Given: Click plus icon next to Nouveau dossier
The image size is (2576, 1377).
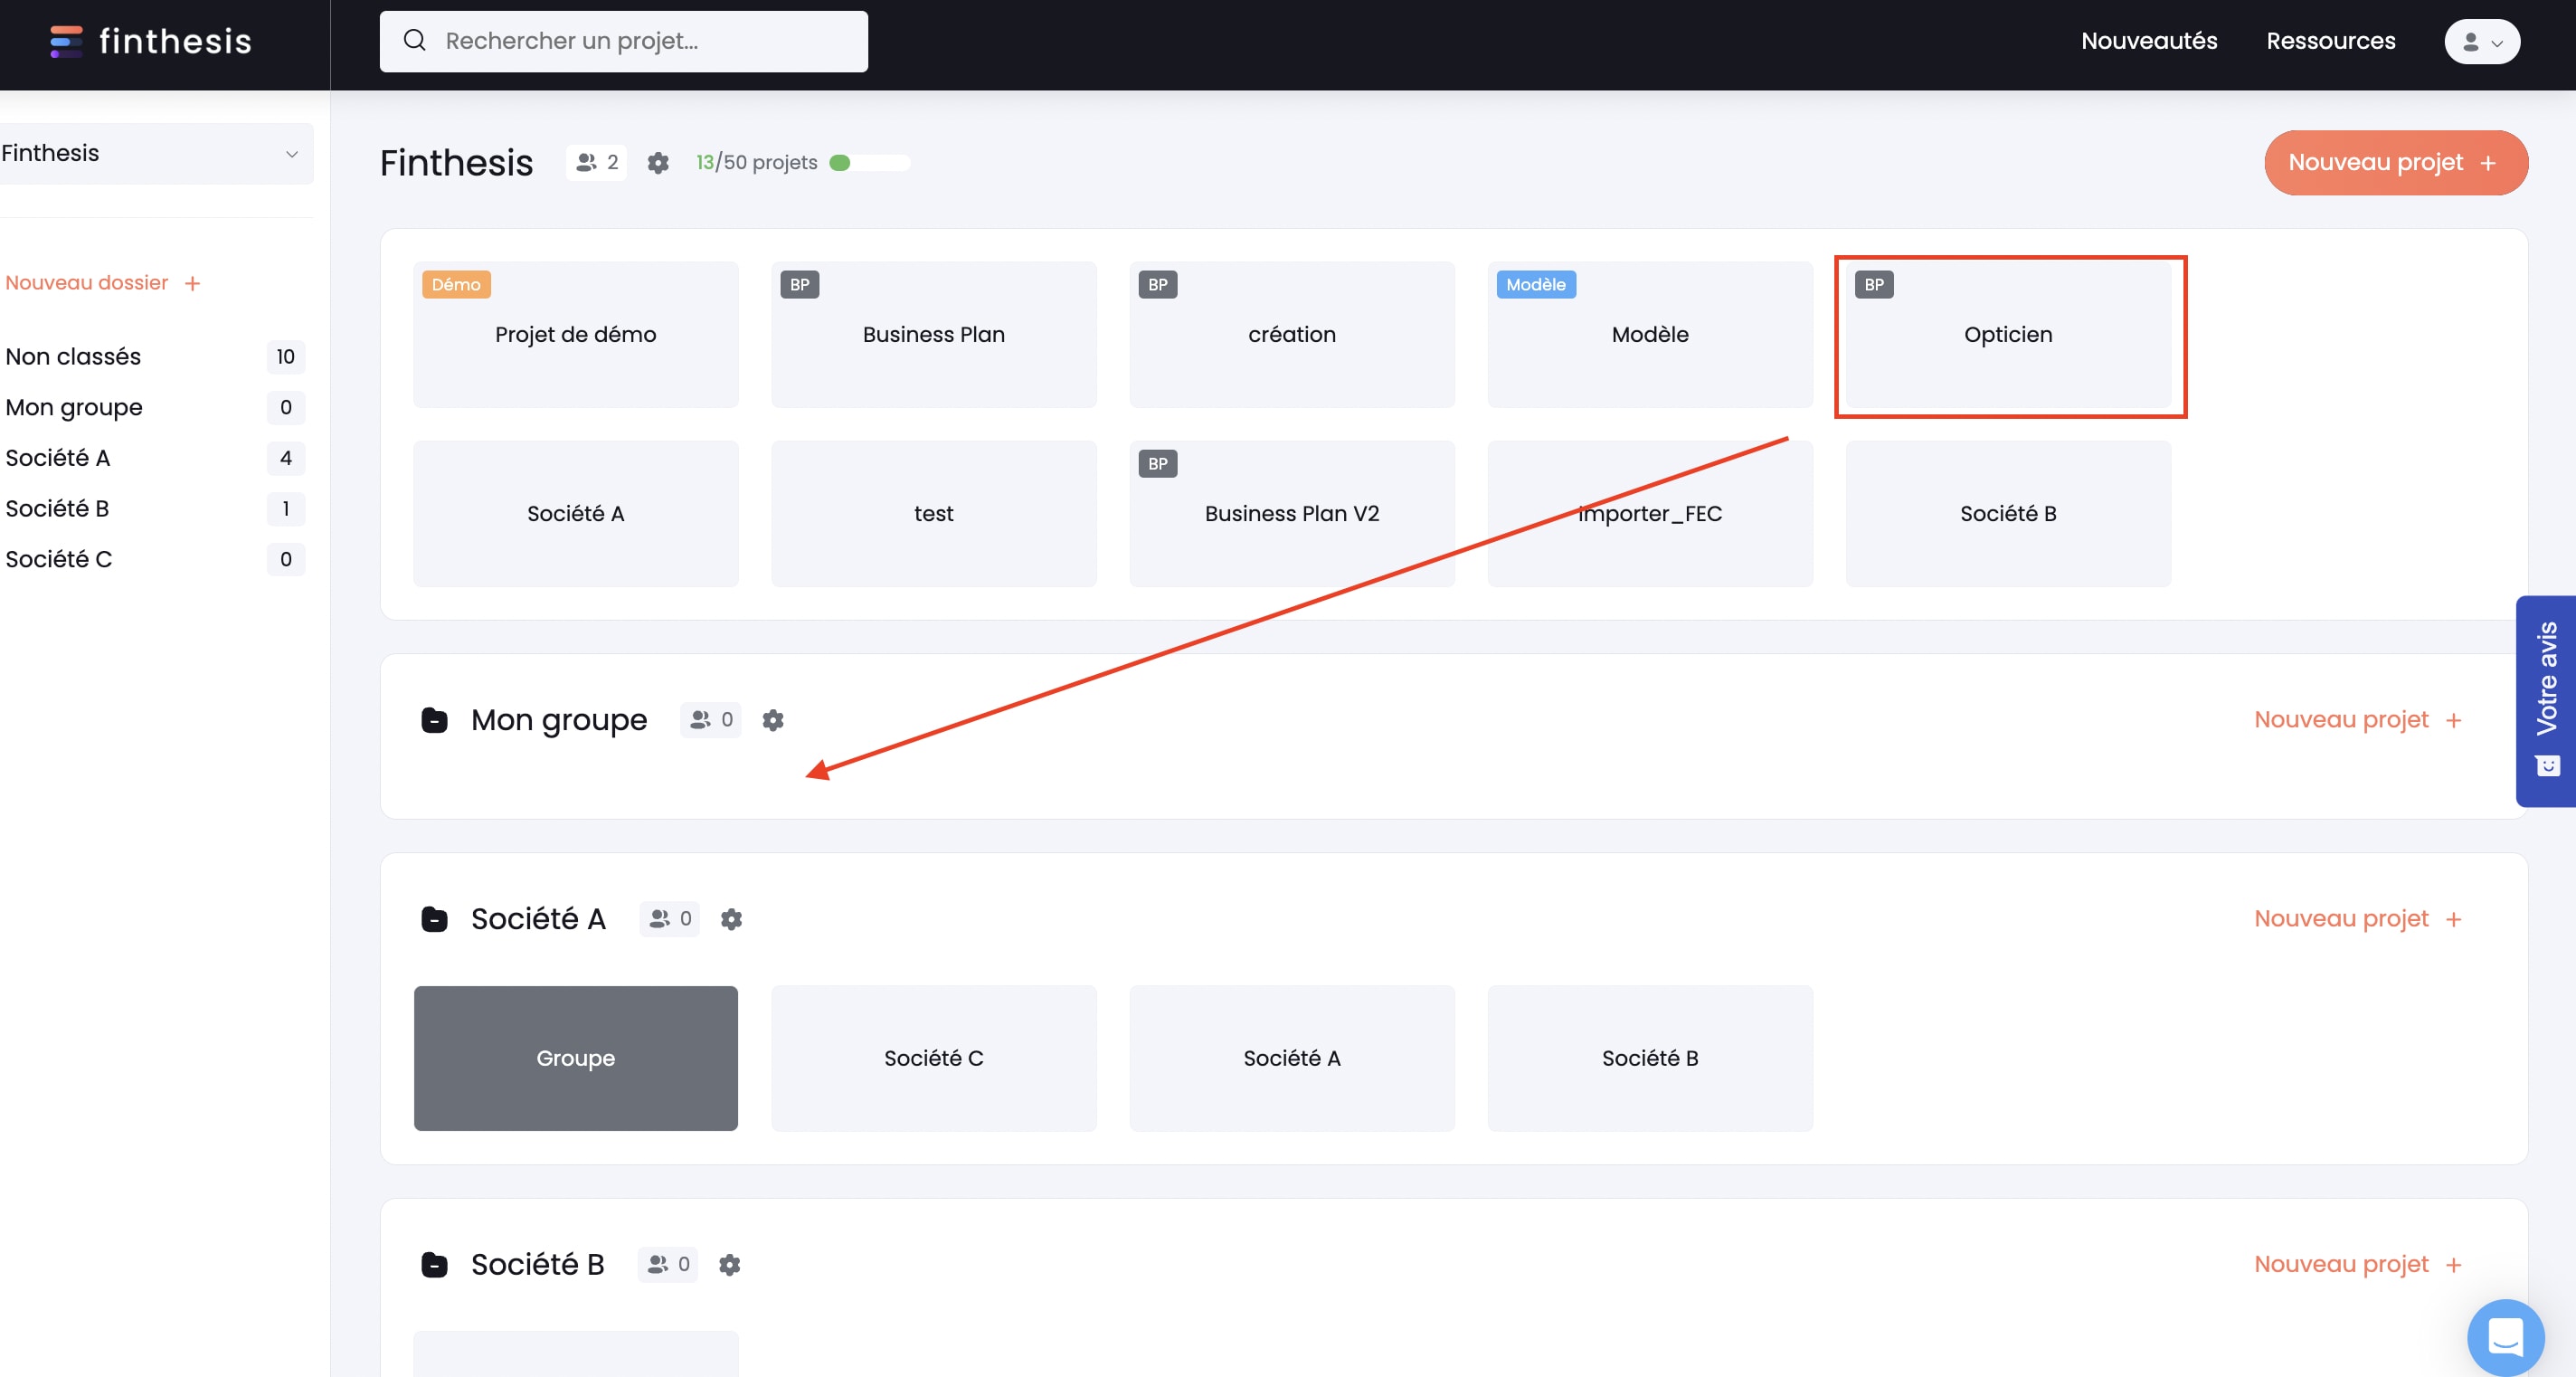Looking at the screenshot, I should point(193,283).
